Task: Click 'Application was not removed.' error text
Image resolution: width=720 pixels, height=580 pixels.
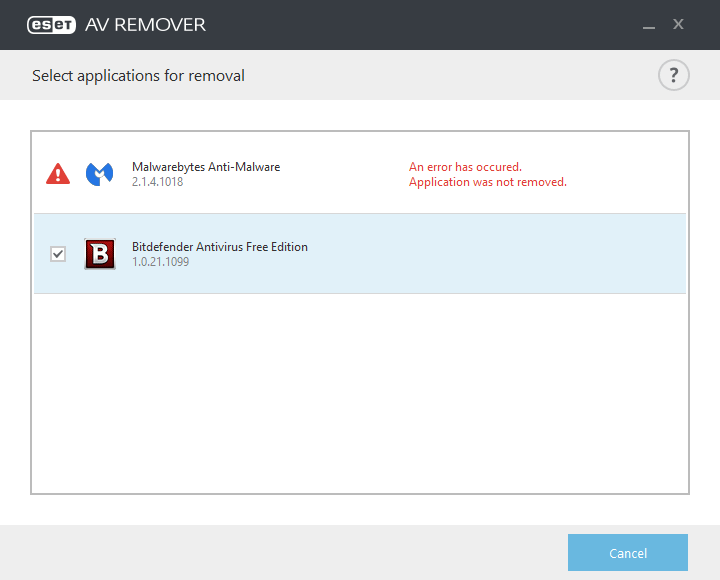Action: (488, 182)
